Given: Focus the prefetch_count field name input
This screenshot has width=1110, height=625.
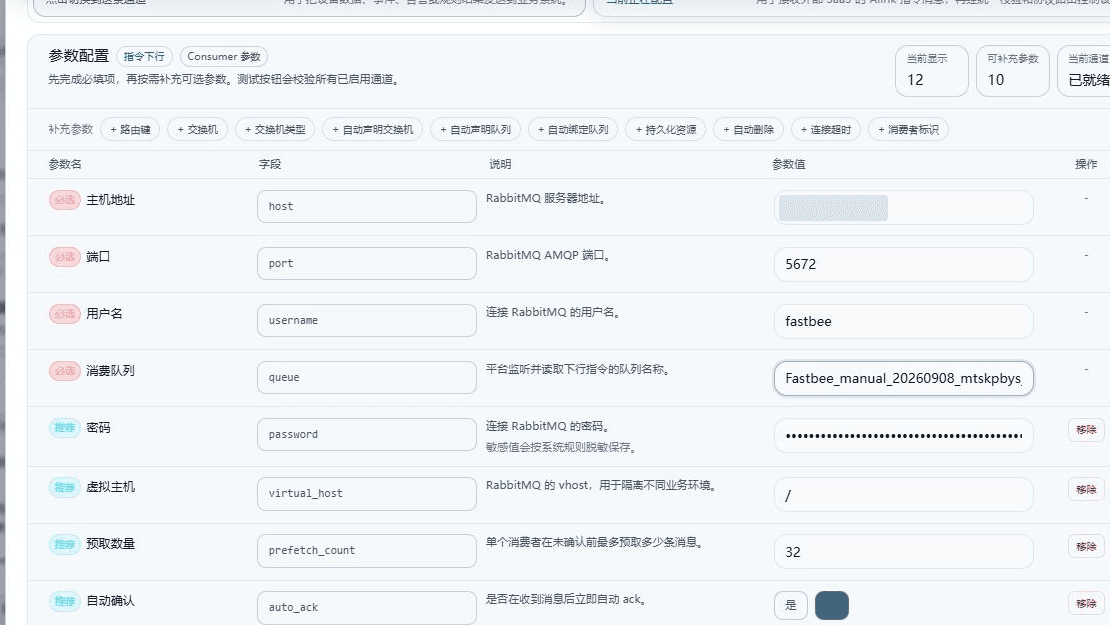Looking at the screenshot, I should click(367, 550).
